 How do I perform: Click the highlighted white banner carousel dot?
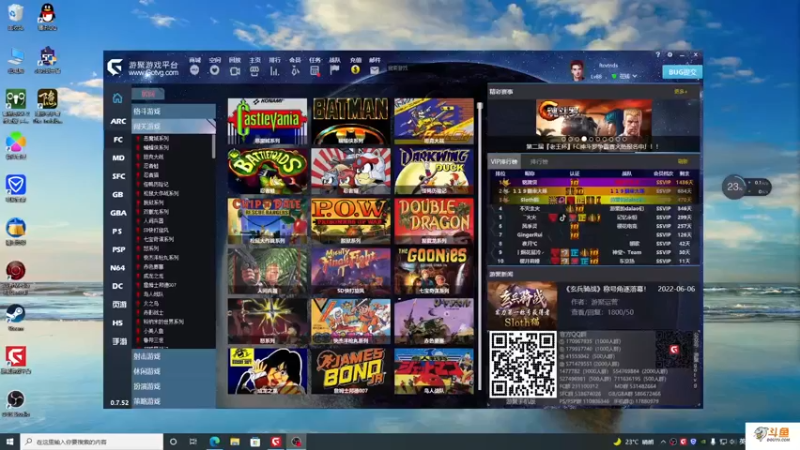coord(584,139)
